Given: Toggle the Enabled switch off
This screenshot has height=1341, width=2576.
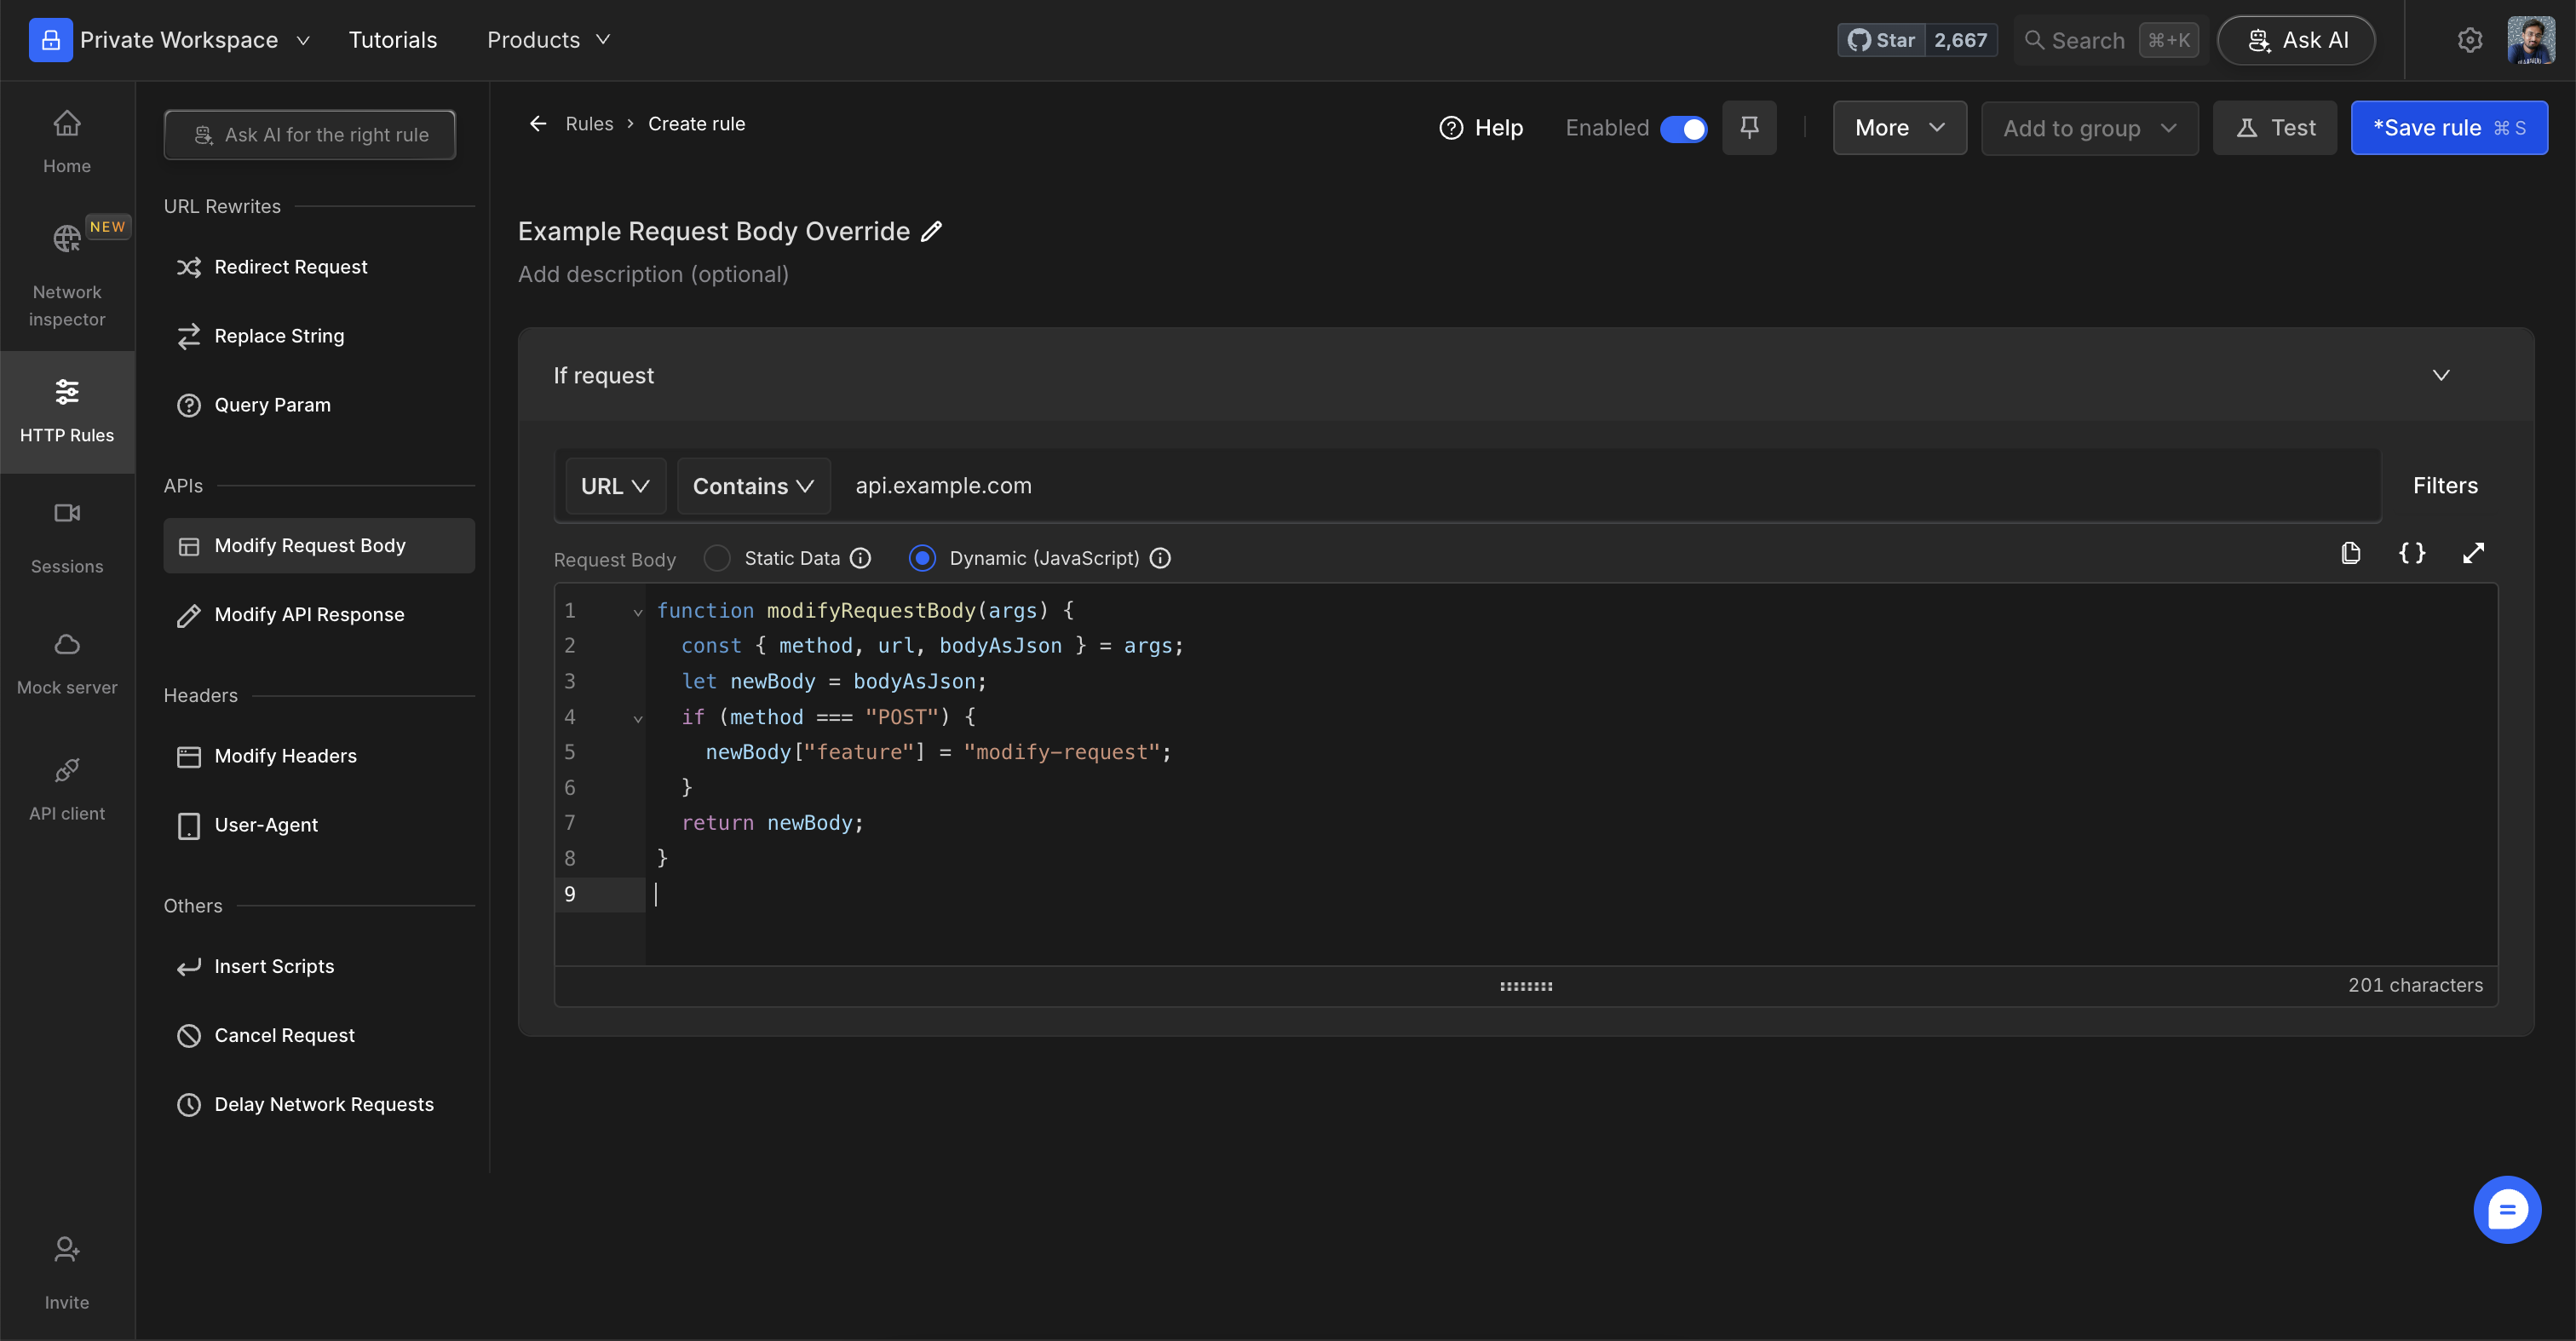Looking at the screenshot, I should pos(1683,129).
